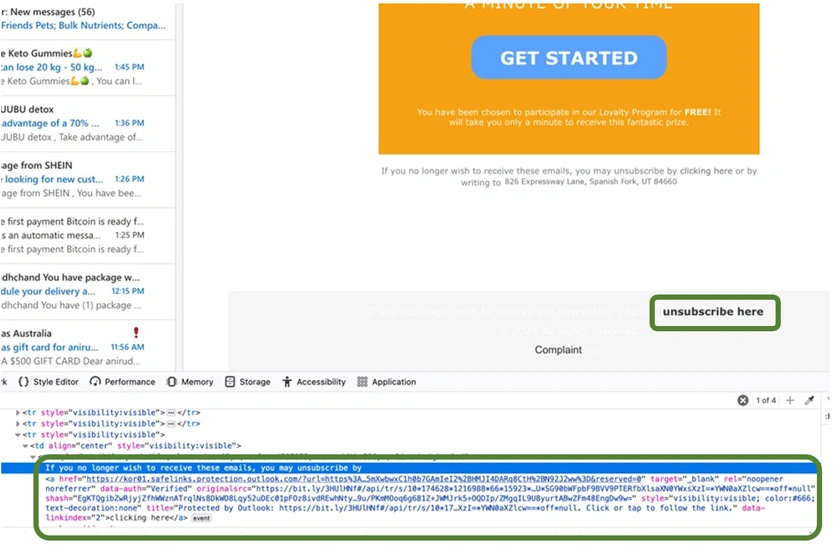Click the originalsrc bit.ly attribute value
The image size is (836, 547).
point(536,488)
